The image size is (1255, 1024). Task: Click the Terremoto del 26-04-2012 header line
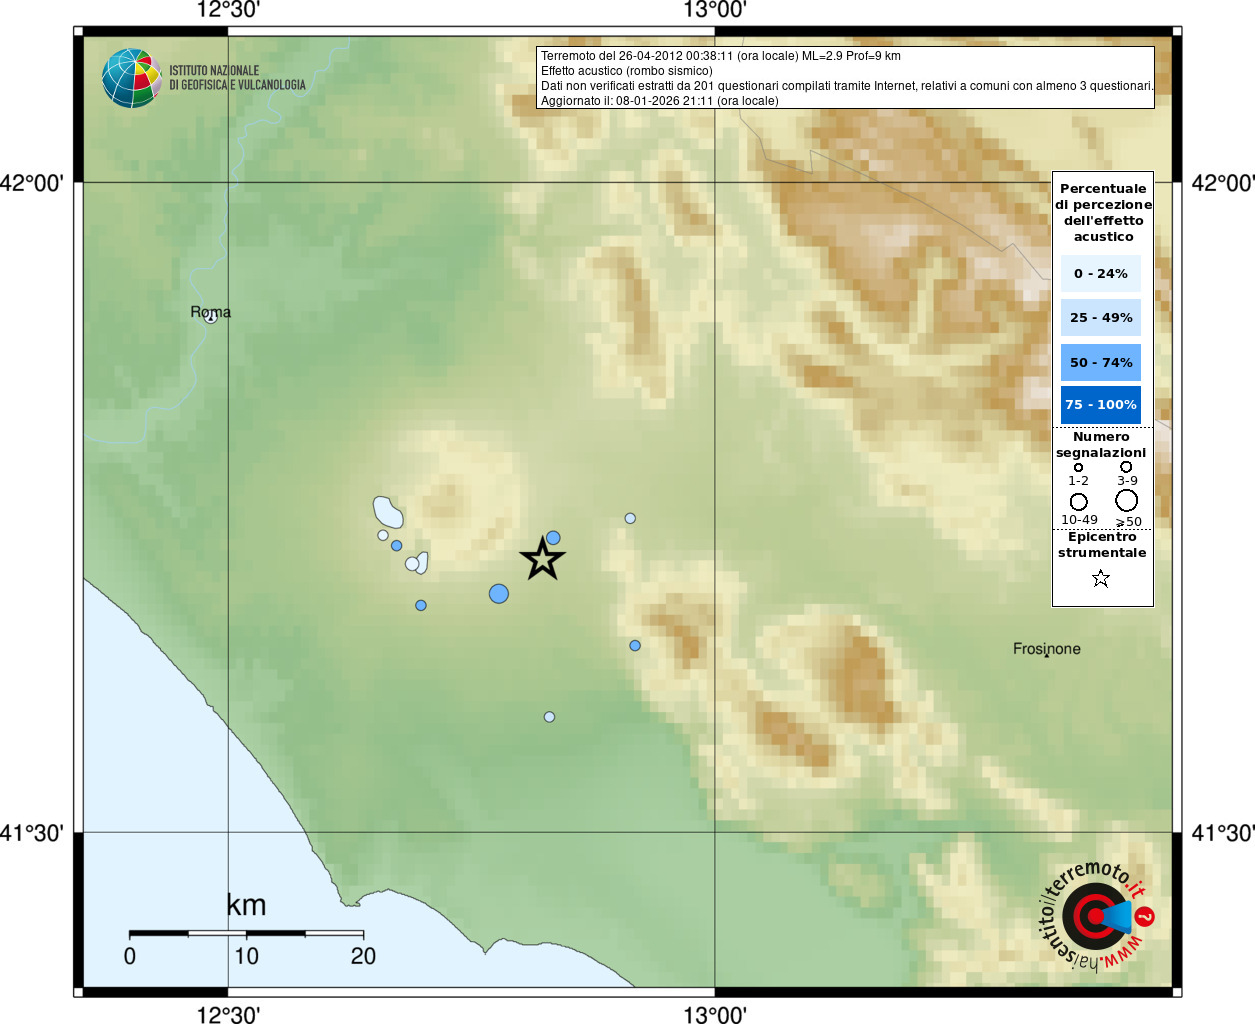click(x=721, y=56)
